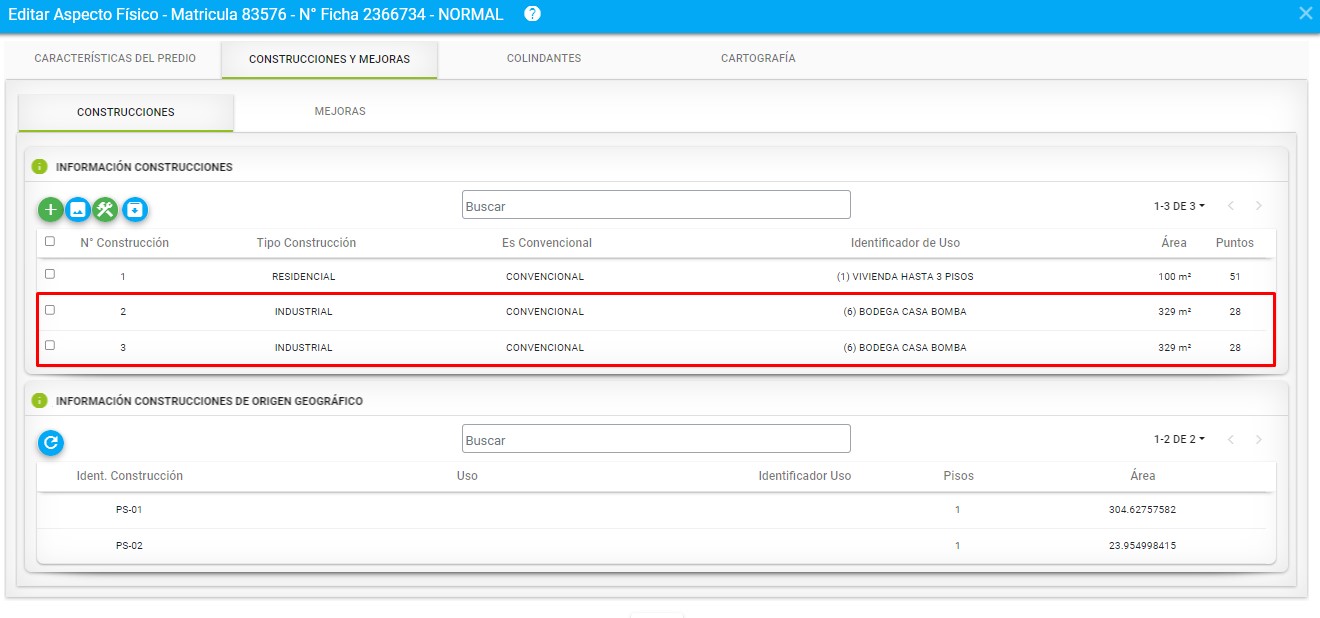
Task: Click the Buscar field in the constructions table
Action: click(x=656, y=205)
